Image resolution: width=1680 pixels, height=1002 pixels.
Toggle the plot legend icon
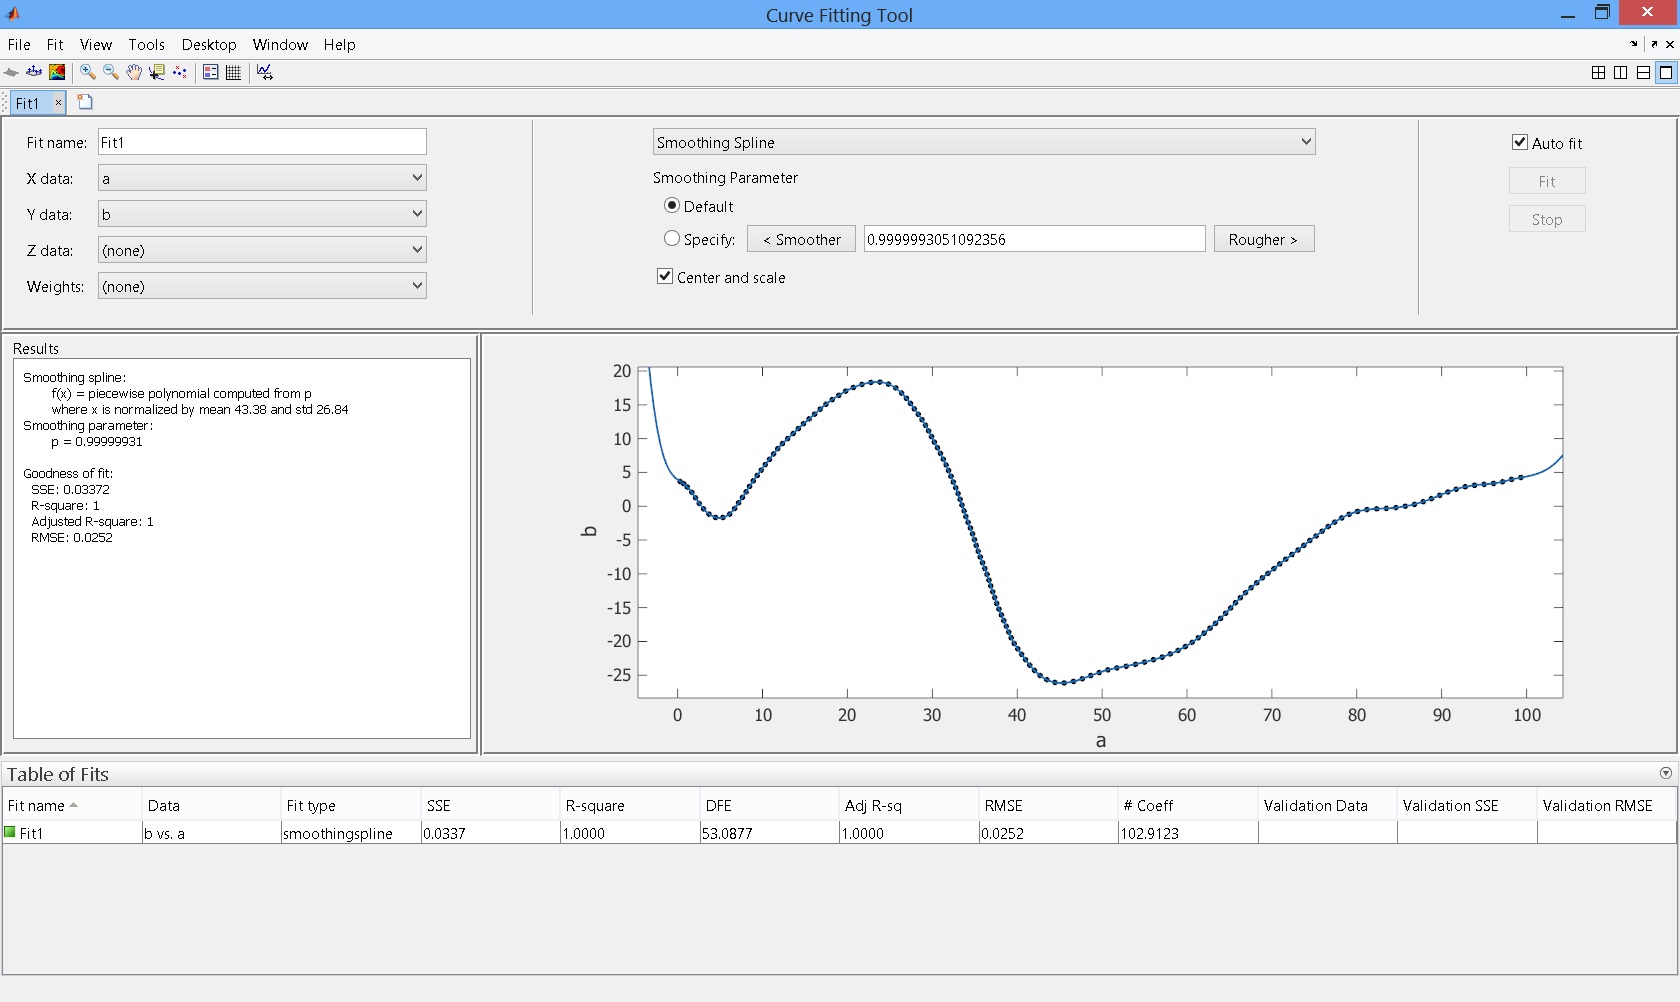(x=210, y=72)
